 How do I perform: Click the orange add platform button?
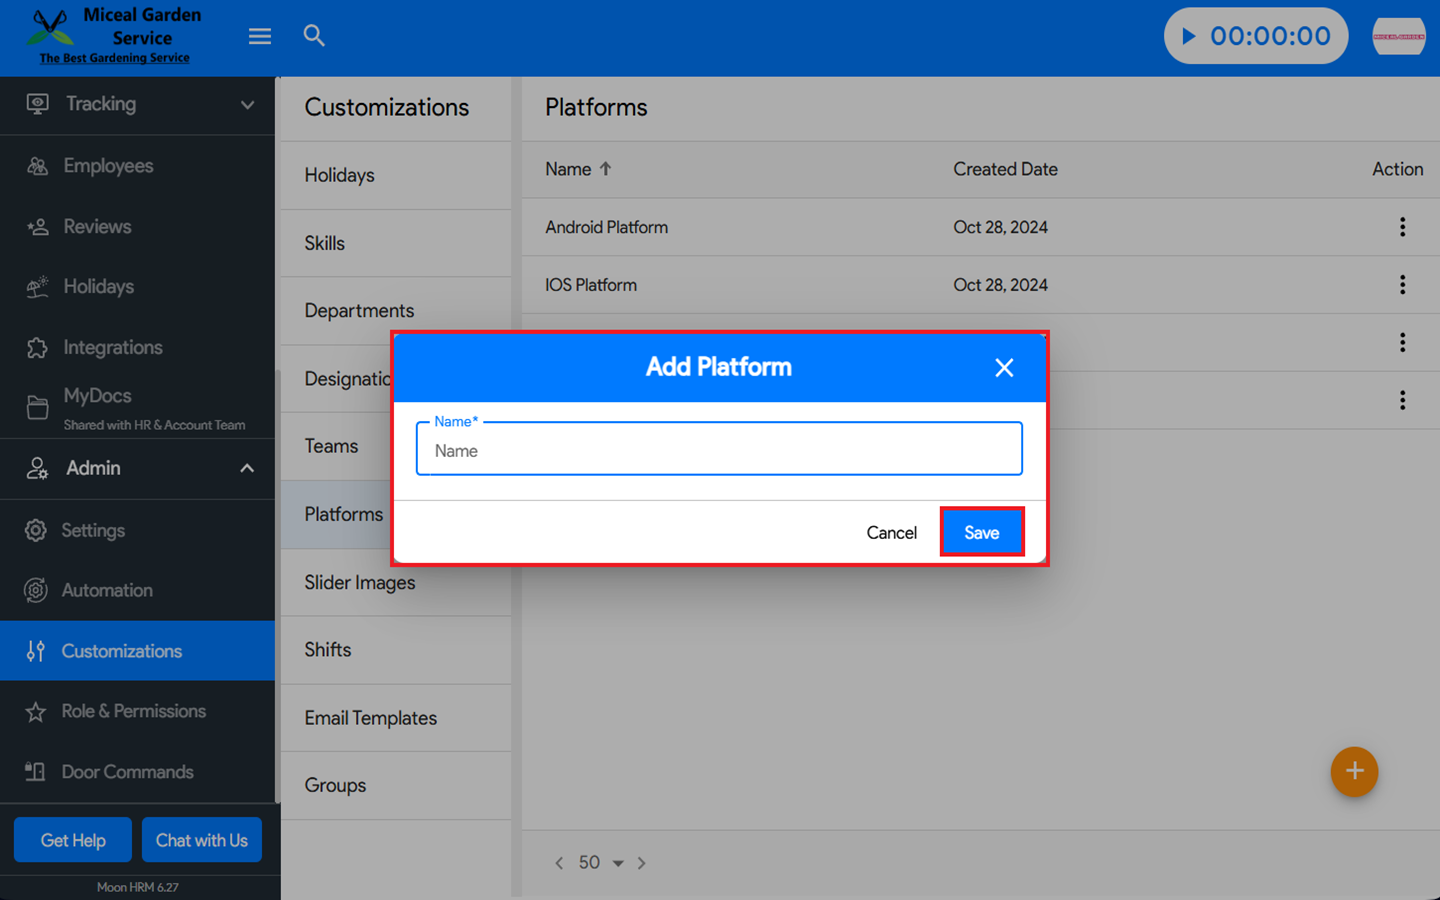[x=1354, y=771]
